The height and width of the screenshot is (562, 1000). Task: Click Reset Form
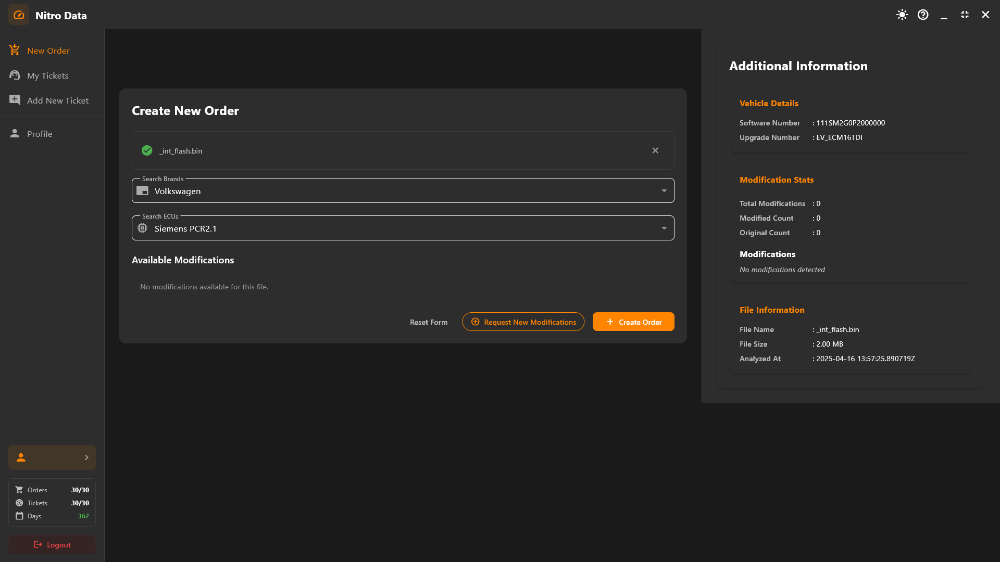pyautogui.click(x=429, y=322)
